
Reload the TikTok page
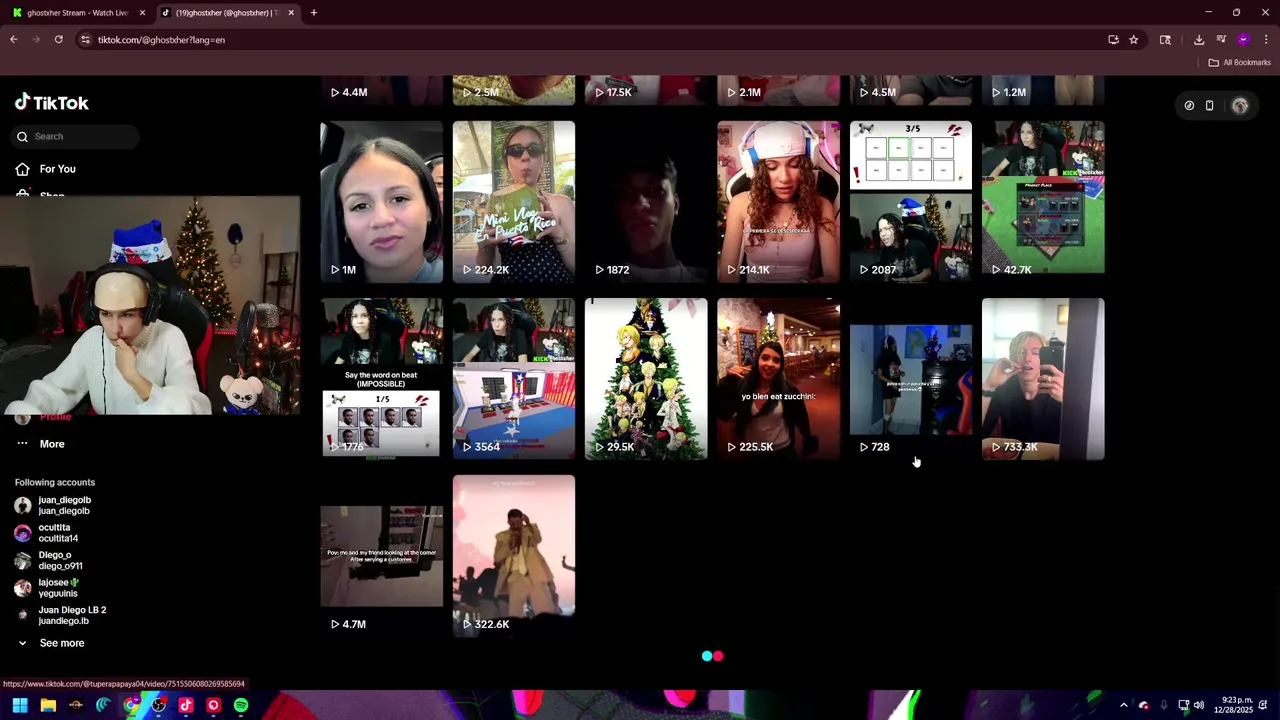58,40
